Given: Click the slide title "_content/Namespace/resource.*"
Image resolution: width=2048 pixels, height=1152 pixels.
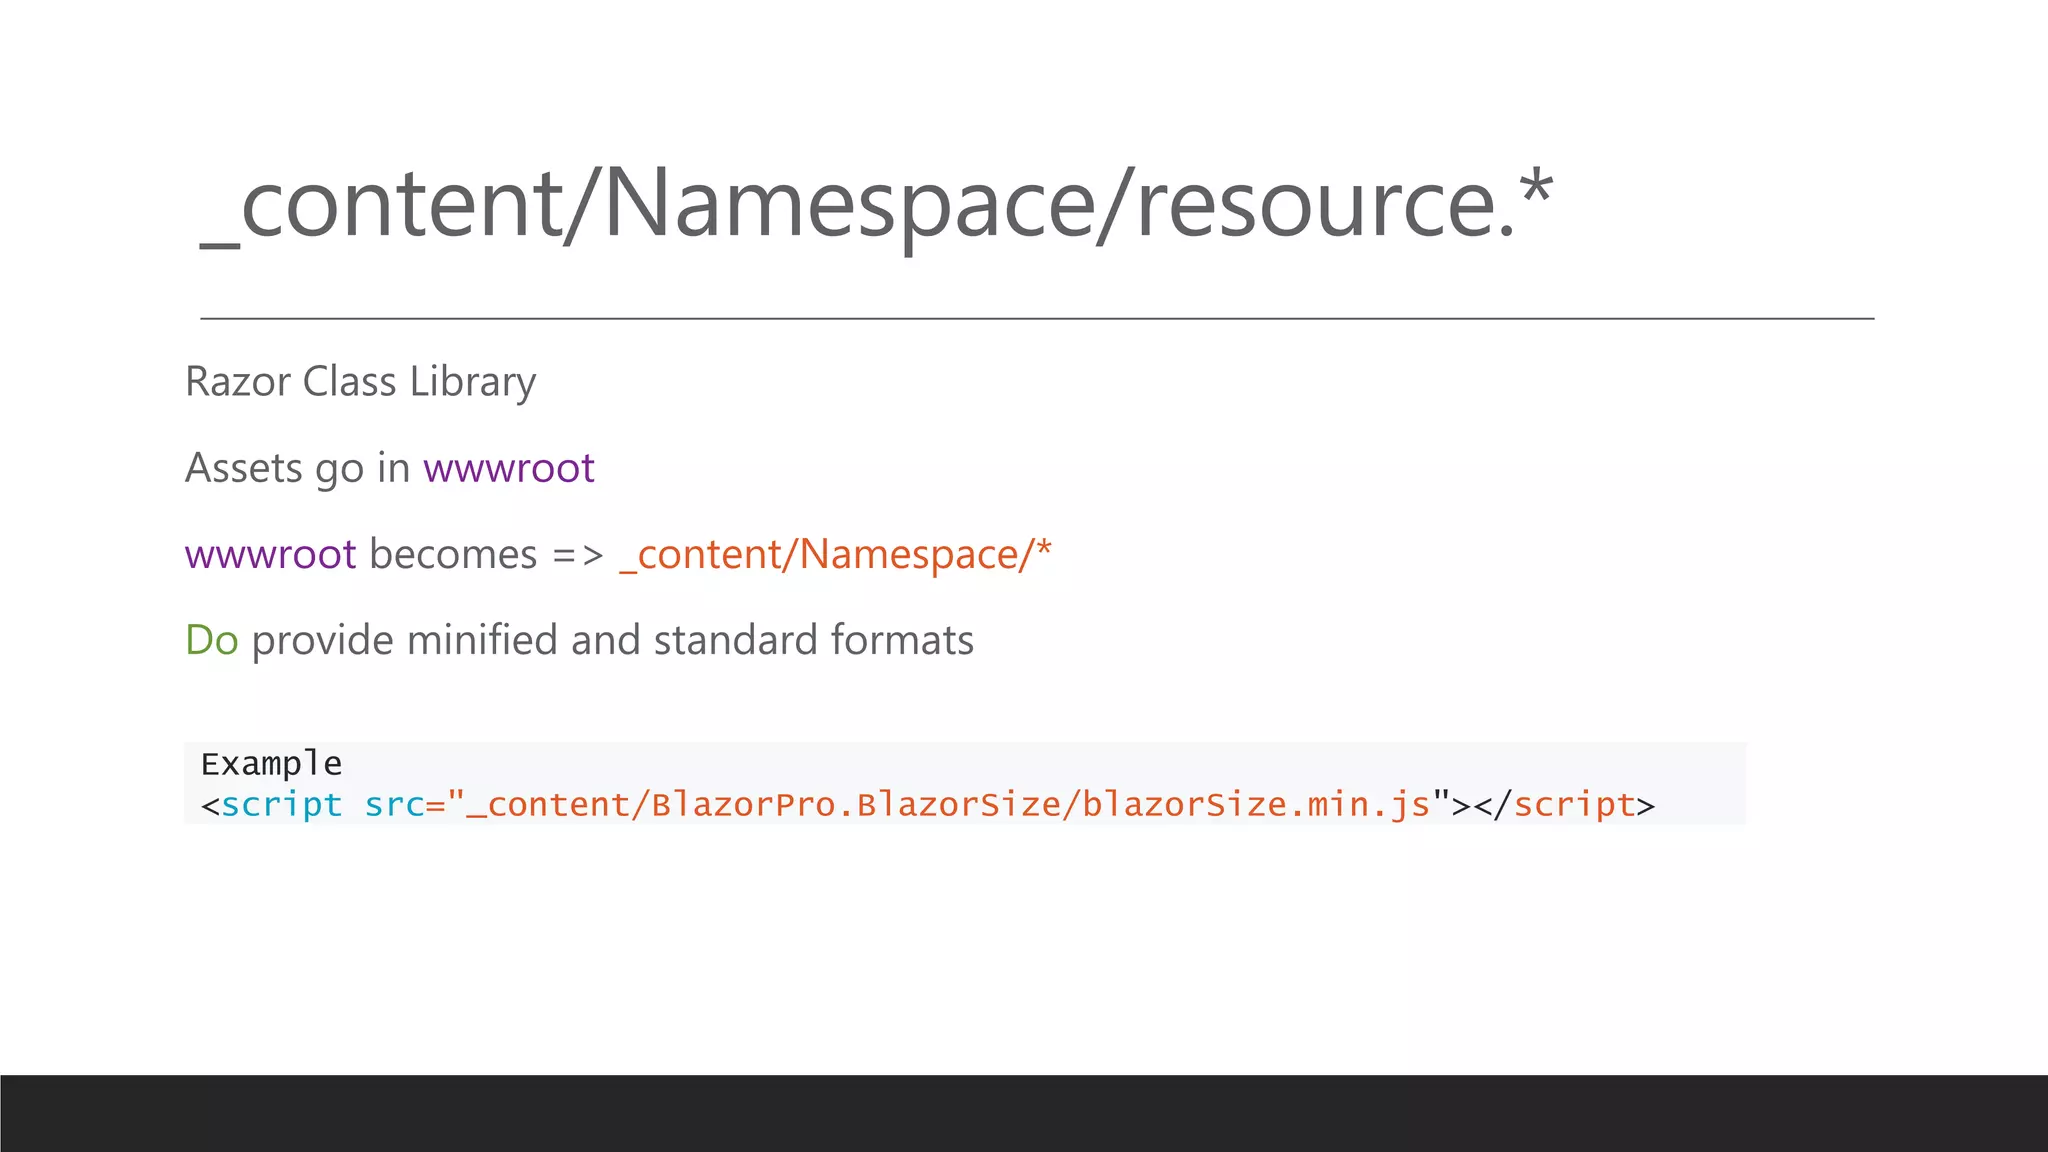Looking at the screenshot, I should pos(876,203).
